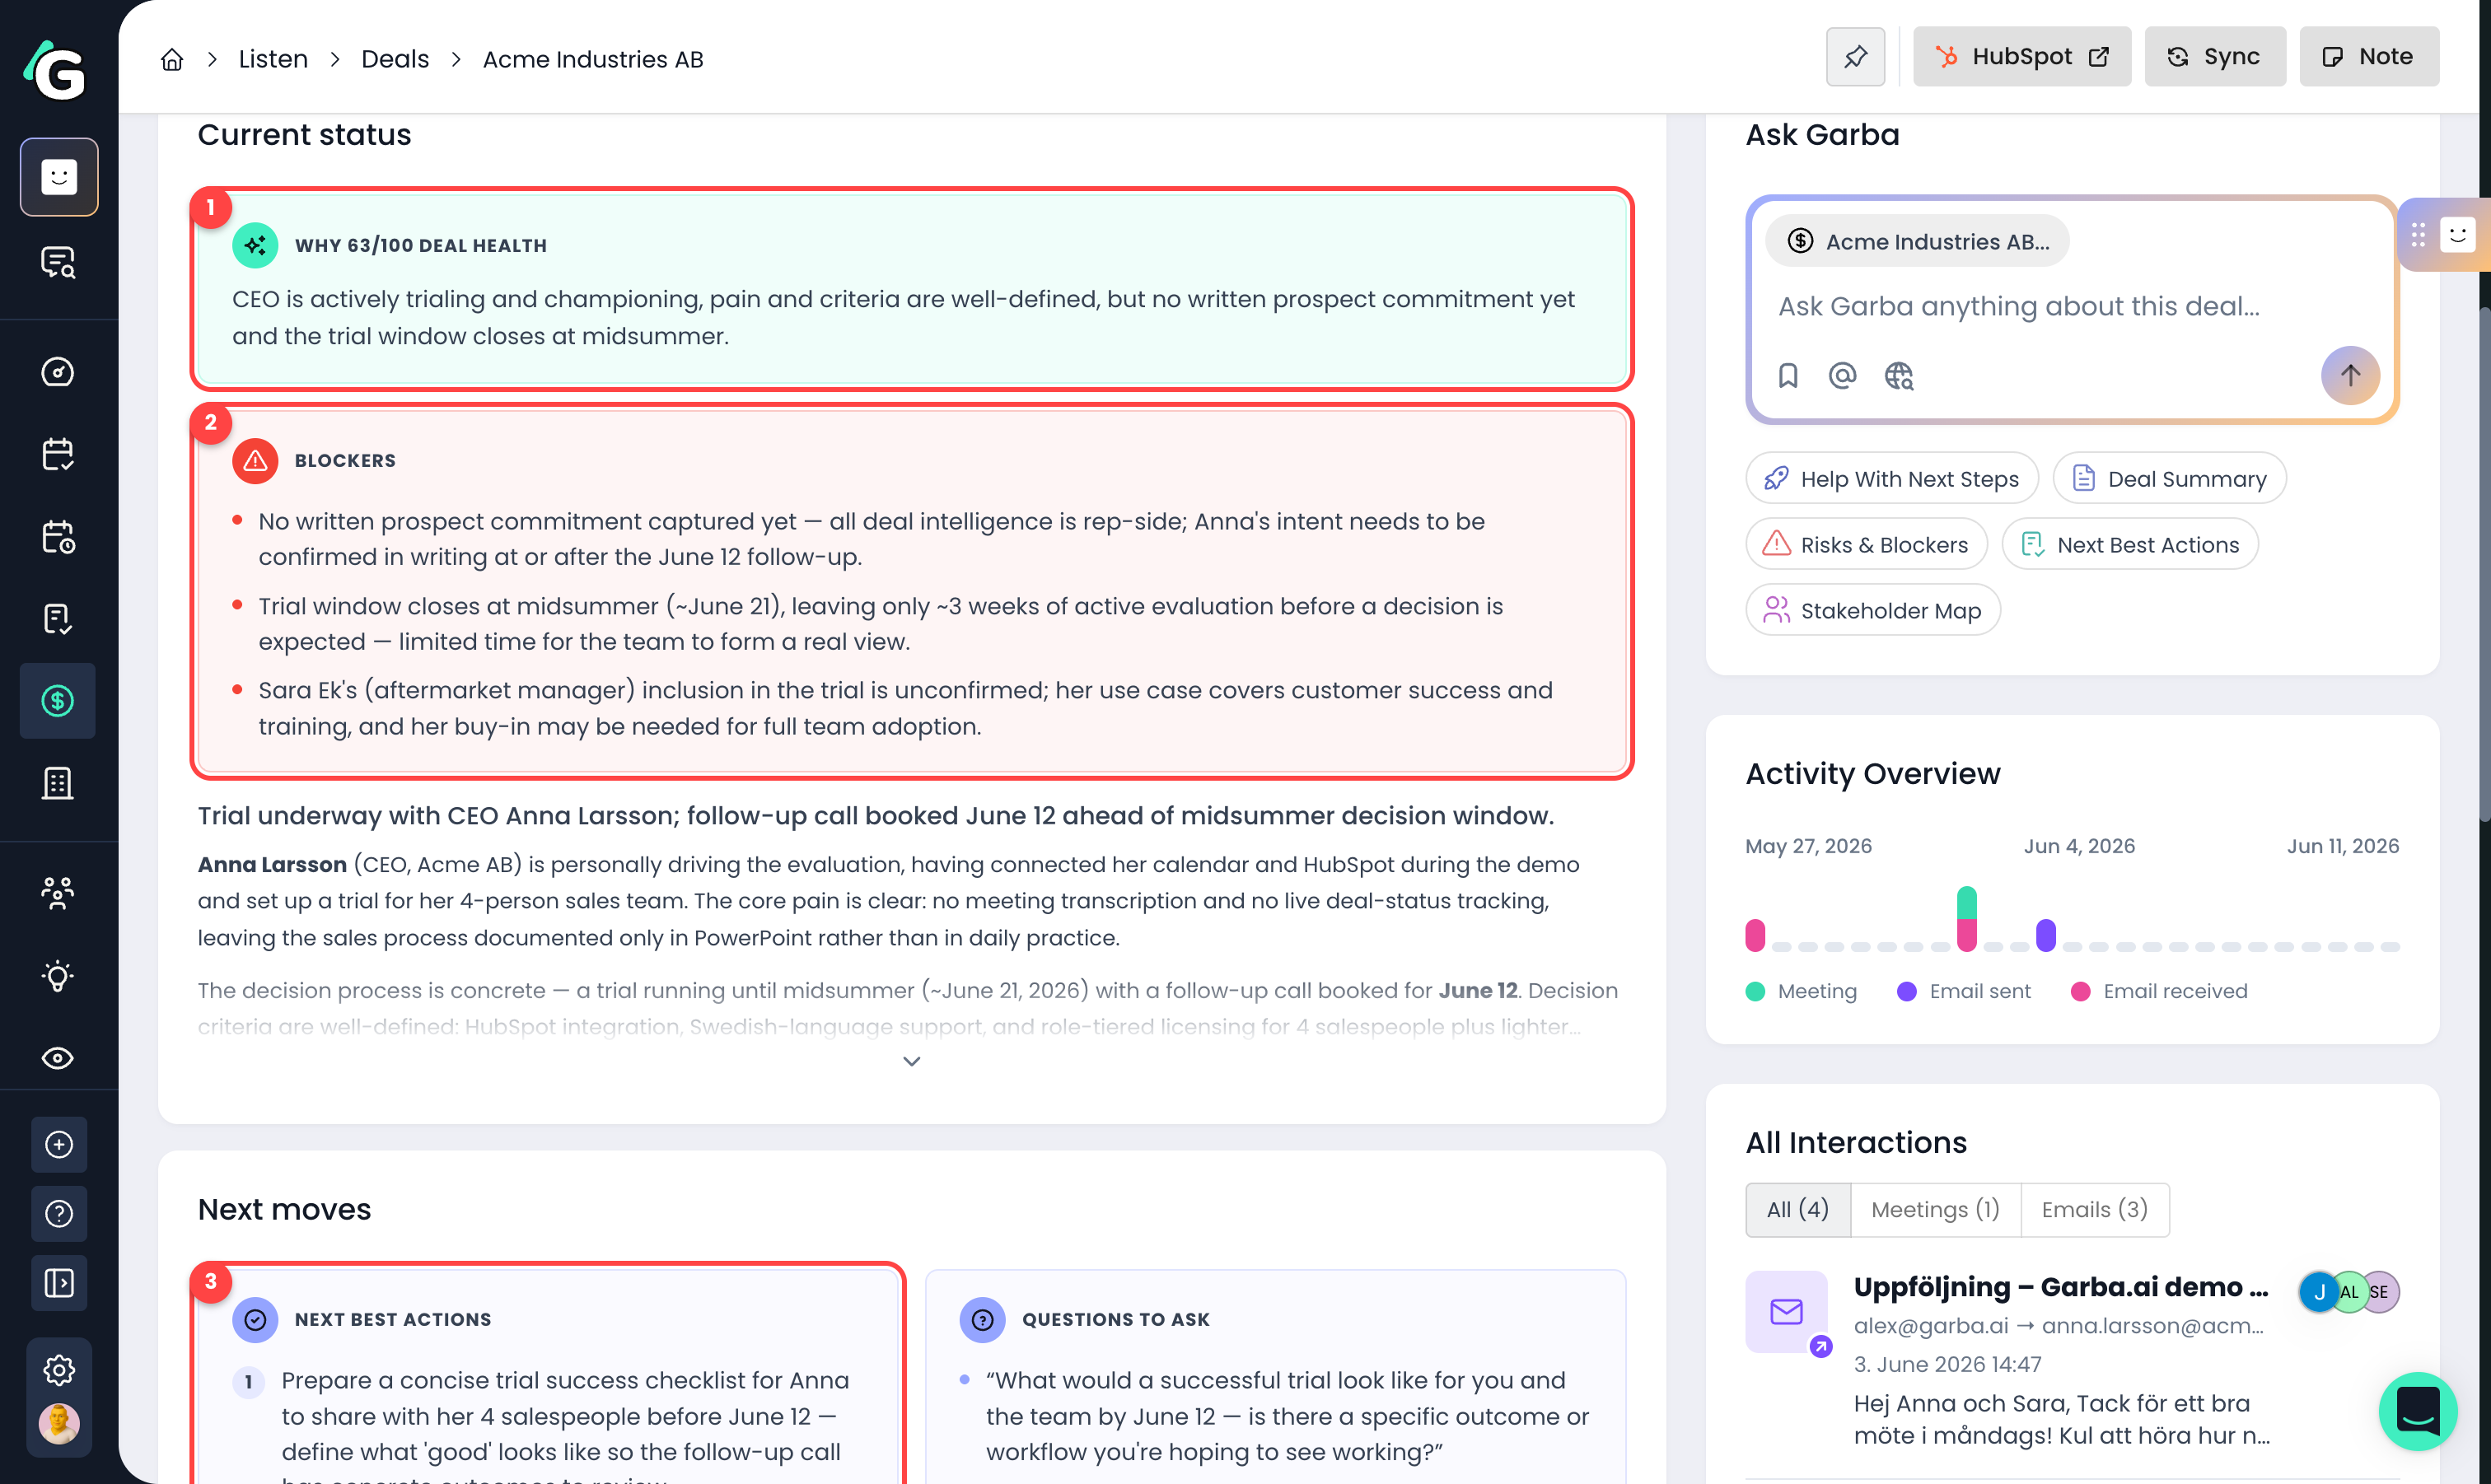The width and height of the screenshot is (2491, 1484).
Task: Click the web search globe icon
Action: [1898, 376]
